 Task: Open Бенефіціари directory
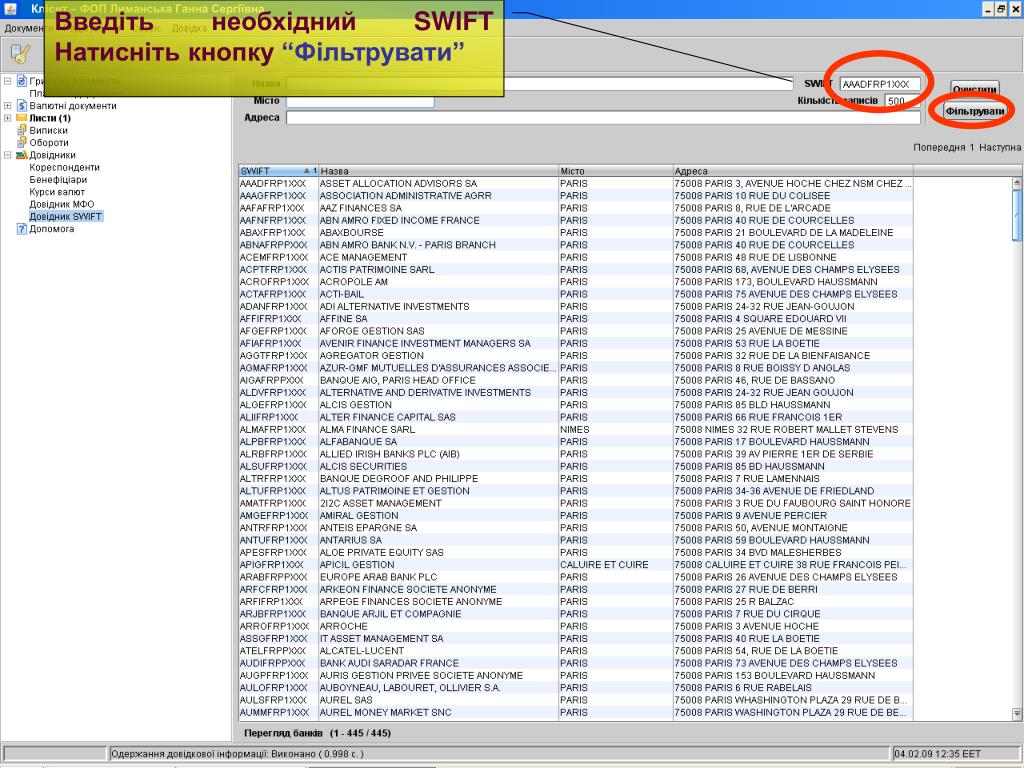pyautogui.click(x=57, y=180)
